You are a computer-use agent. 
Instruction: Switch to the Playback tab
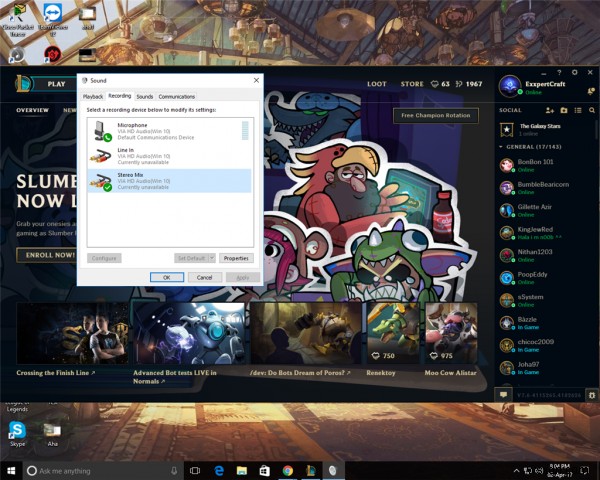click(93, 97)
